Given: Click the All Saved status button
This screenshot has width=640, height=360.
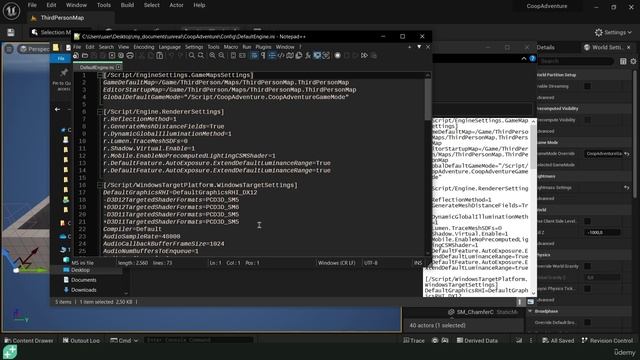Looking at the screenshot, I should click(558, 340).
